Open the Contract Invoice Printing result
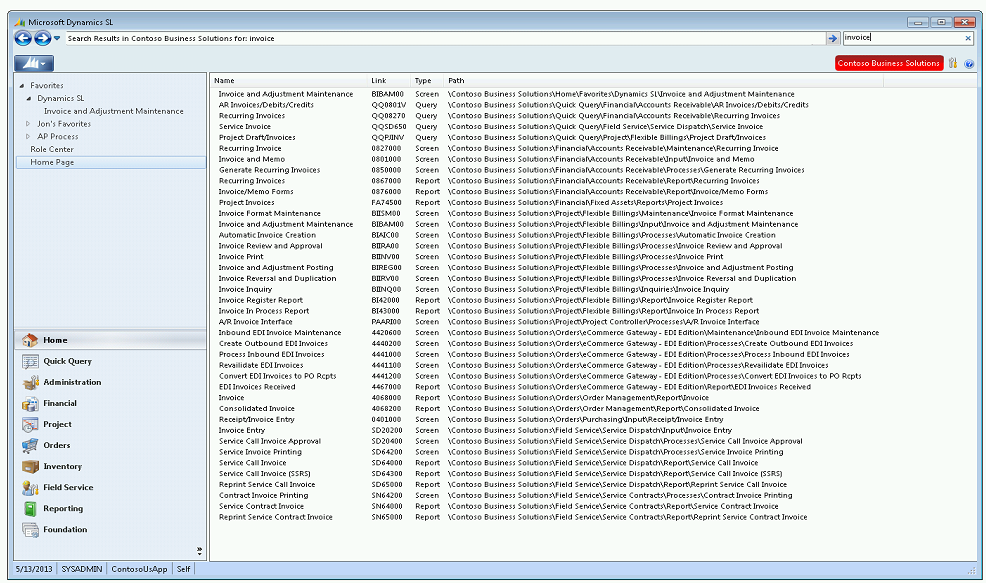 263,496
